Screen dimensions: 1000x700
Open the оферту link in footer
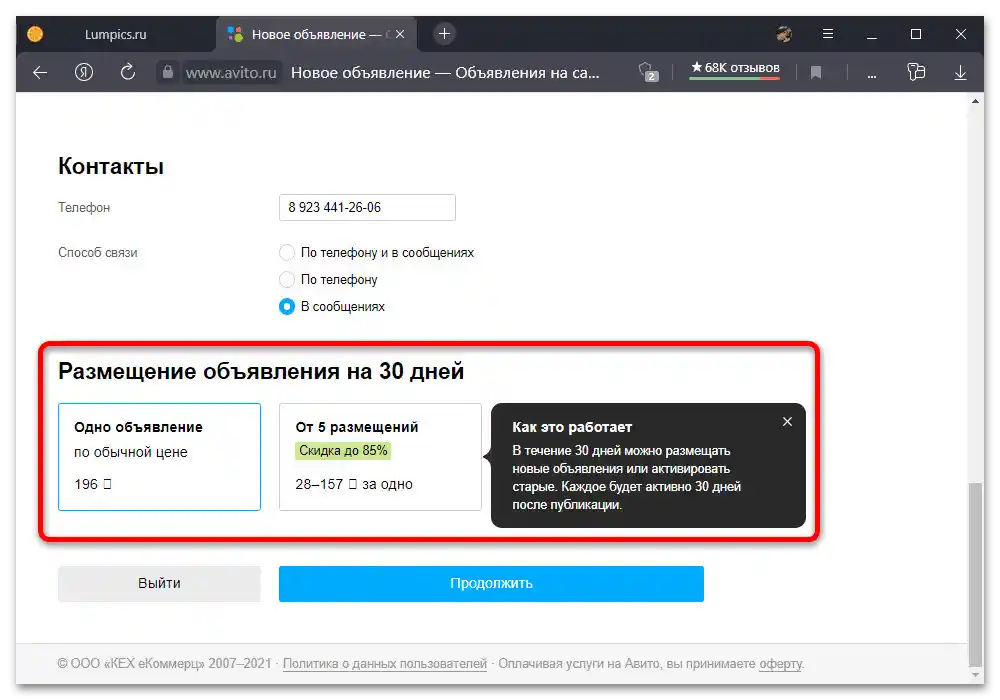pos(781,664)
